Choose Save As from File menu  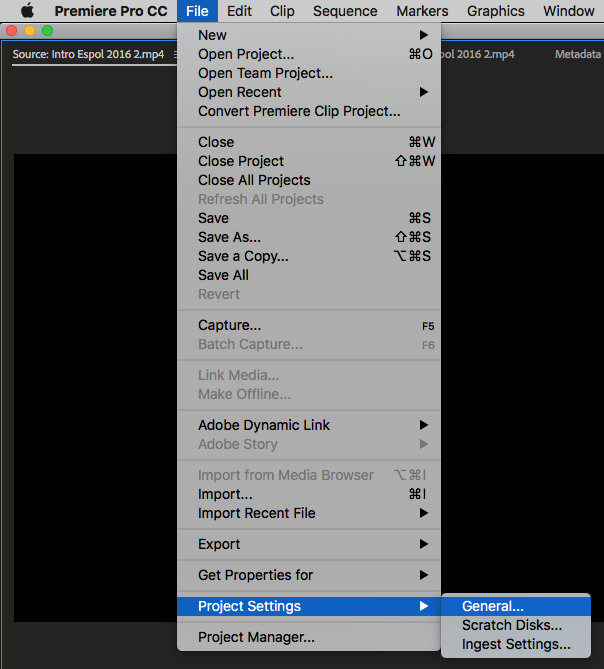click(x=229, y=237)
